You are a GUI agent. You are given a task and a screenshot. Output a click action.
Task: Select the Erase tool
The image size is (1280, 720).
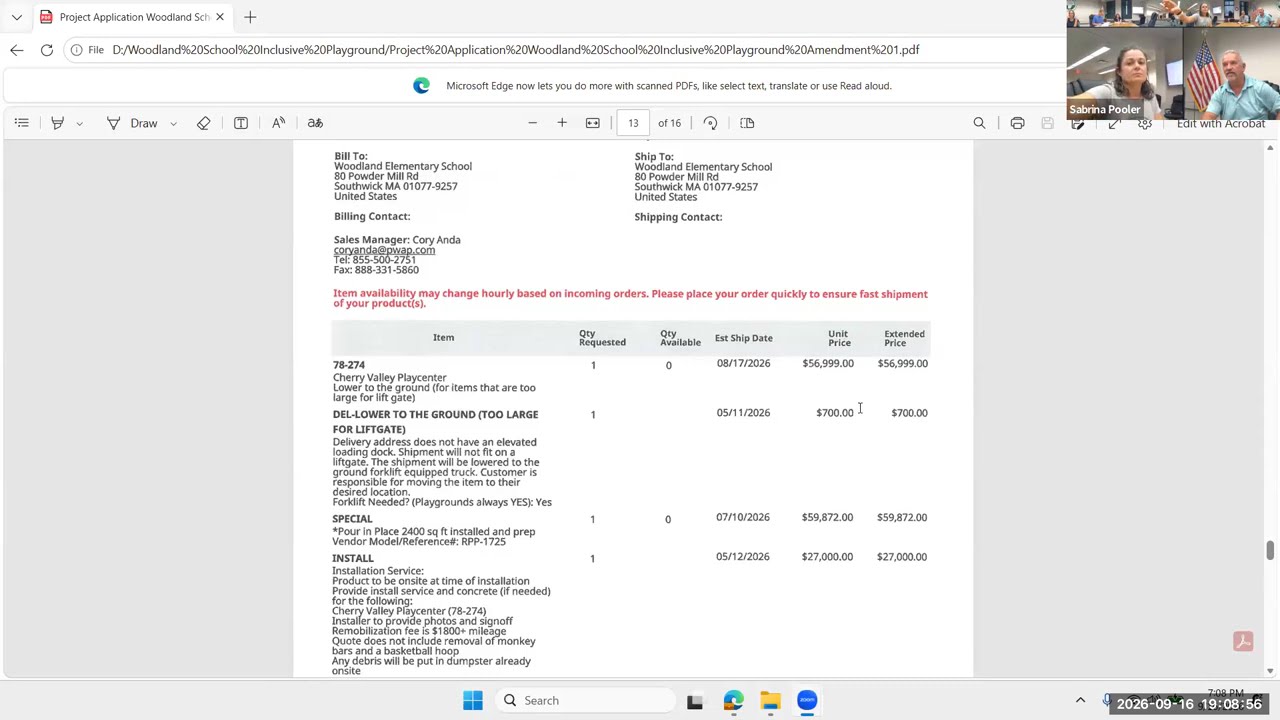click(204, 123)
